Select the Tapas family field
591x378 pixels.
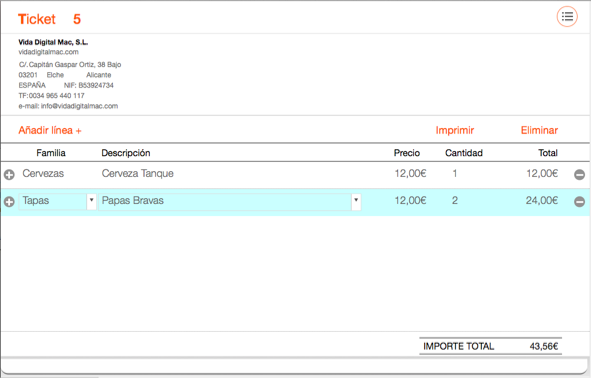[52, 201]
